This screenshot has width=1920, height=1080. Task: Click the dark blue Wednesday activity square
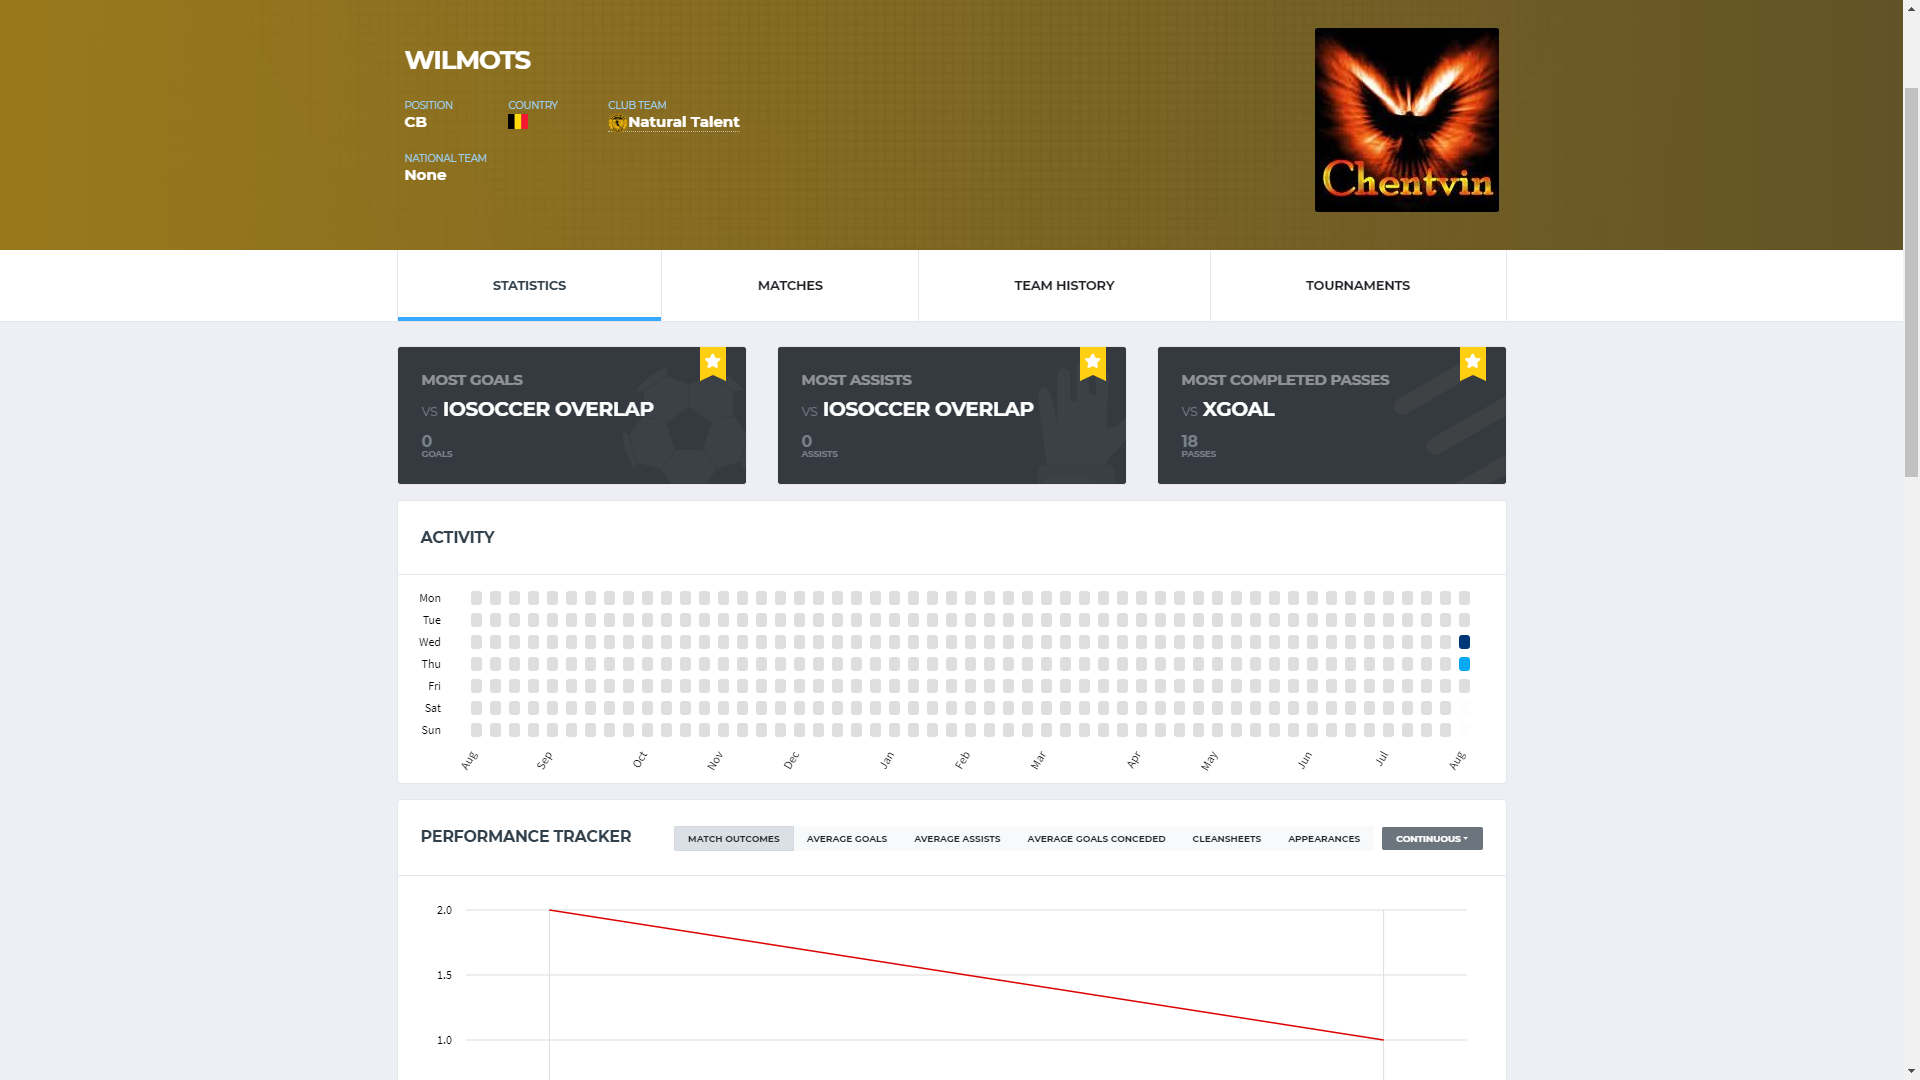(1464, 642)
